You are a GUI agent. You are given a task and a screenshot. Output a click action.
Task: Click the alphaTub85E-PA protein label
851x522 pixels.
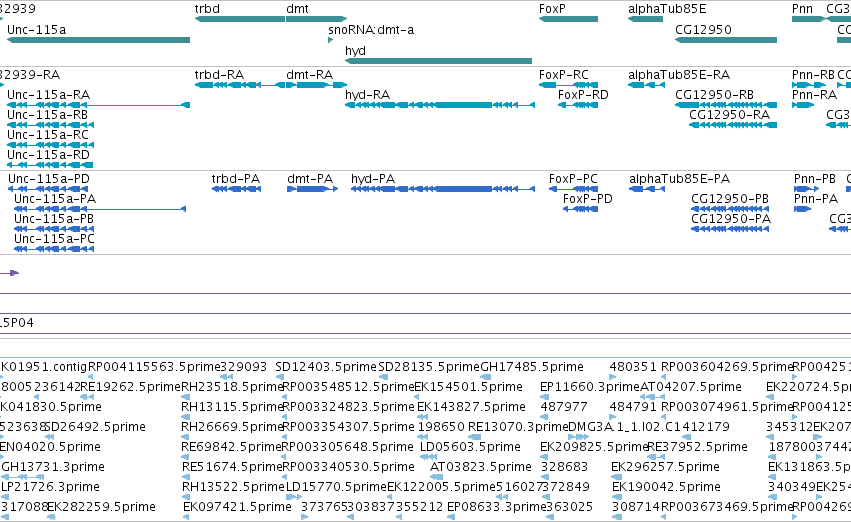(679, 179)
